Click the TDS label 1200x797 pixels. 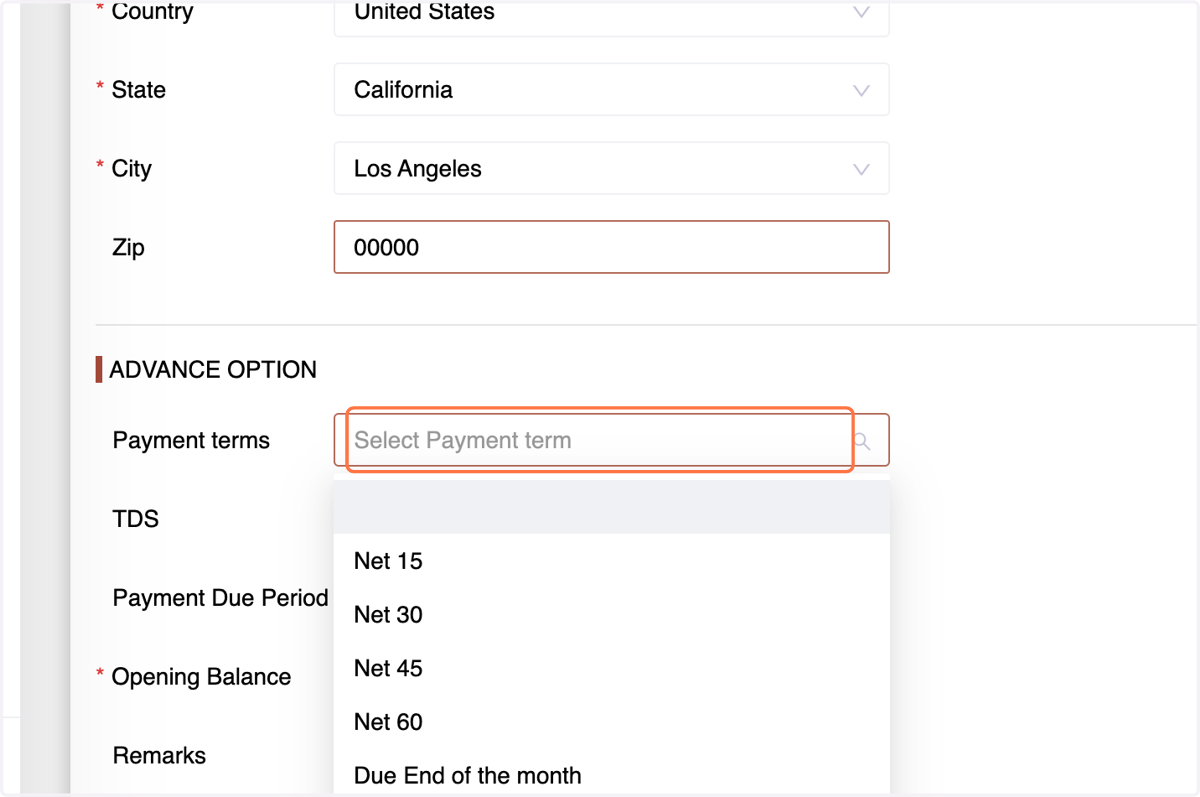click(x=136, y=519)
